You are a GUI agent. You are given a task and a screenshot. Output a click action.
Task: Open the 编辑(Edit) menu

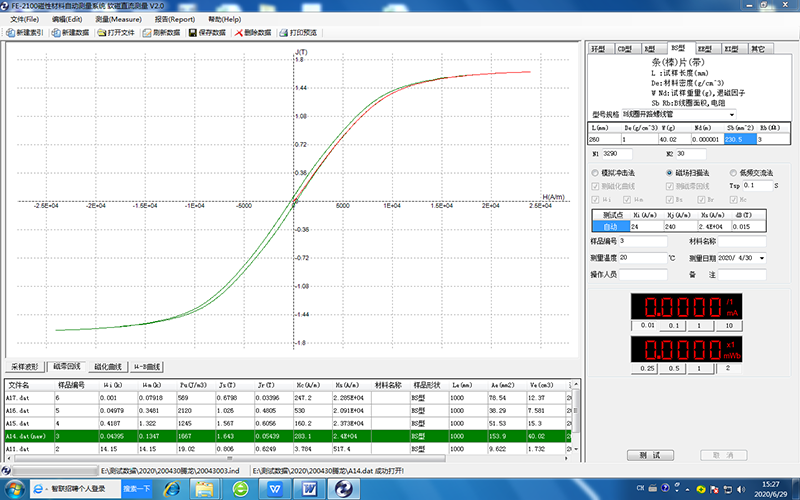coord(67,19)
